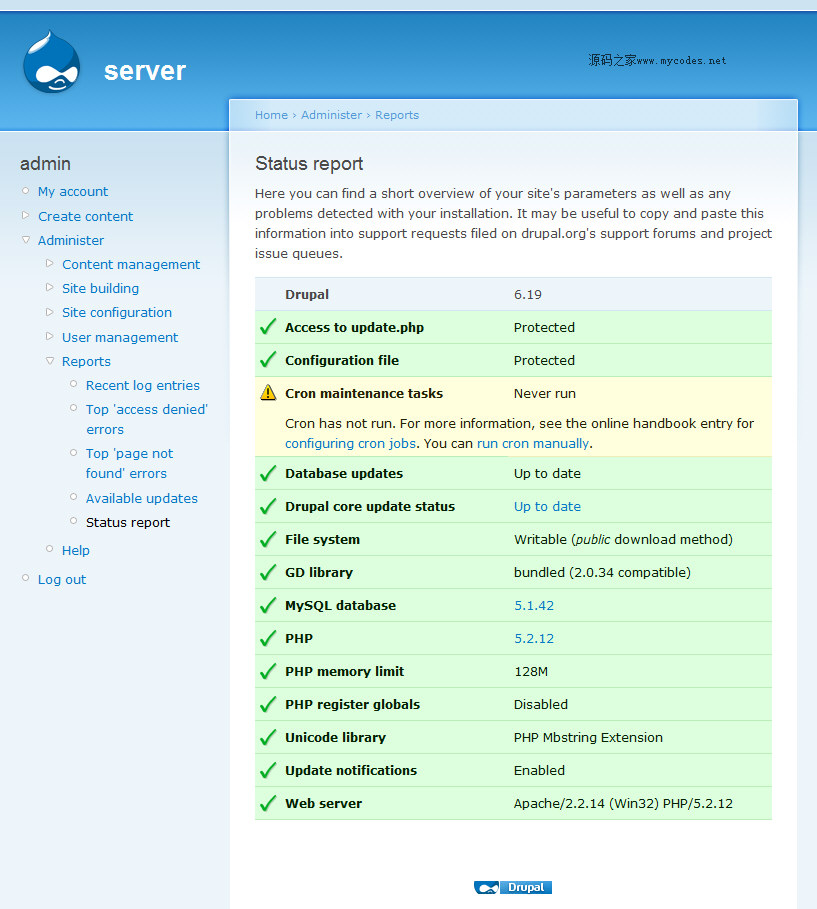Click checkmark icon beside Configuration file
The width and height of the screenshot is (817, 909).
(268, 360)
